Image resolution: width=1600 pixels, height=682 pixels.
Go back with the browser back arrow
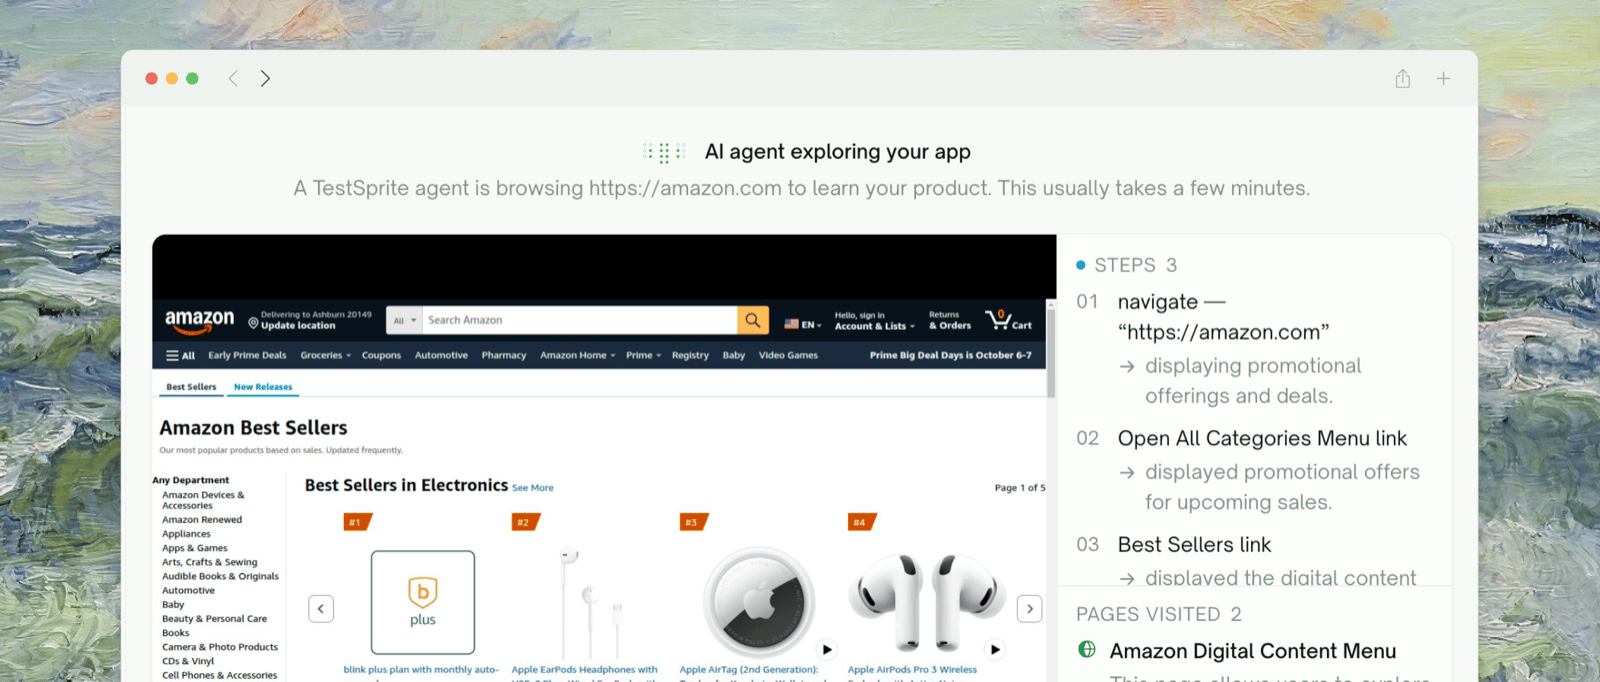pyautogui.click(x=233, y=79)
